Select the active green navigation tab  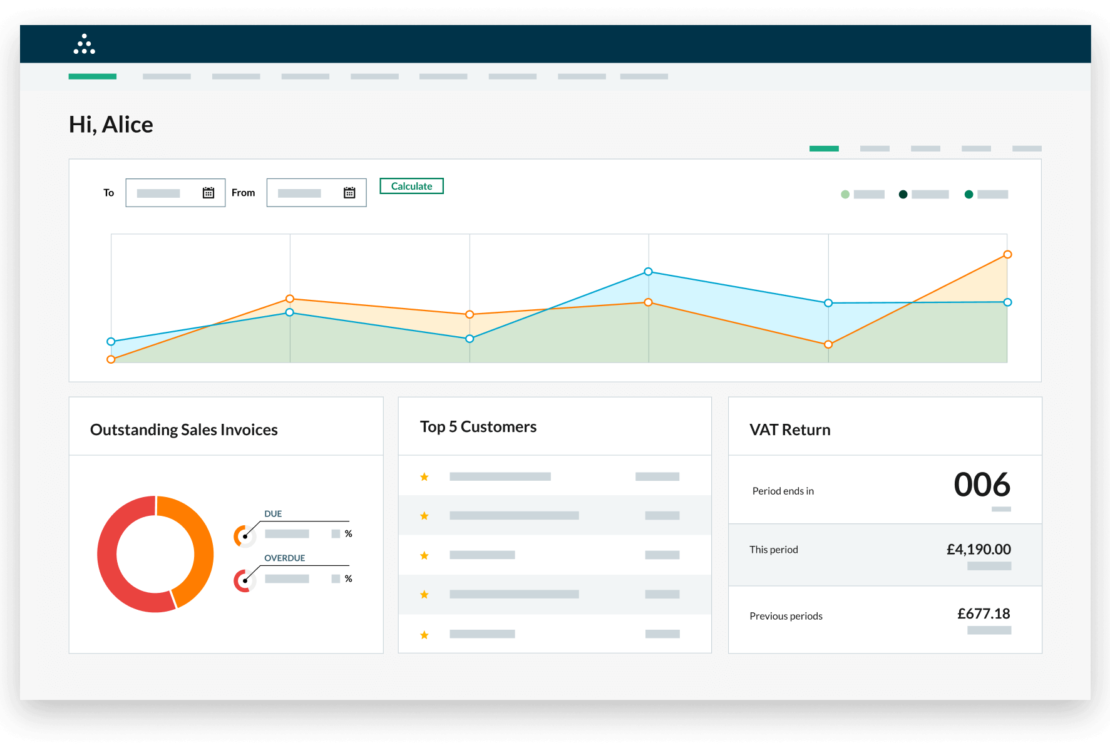[x=93, y=76]
